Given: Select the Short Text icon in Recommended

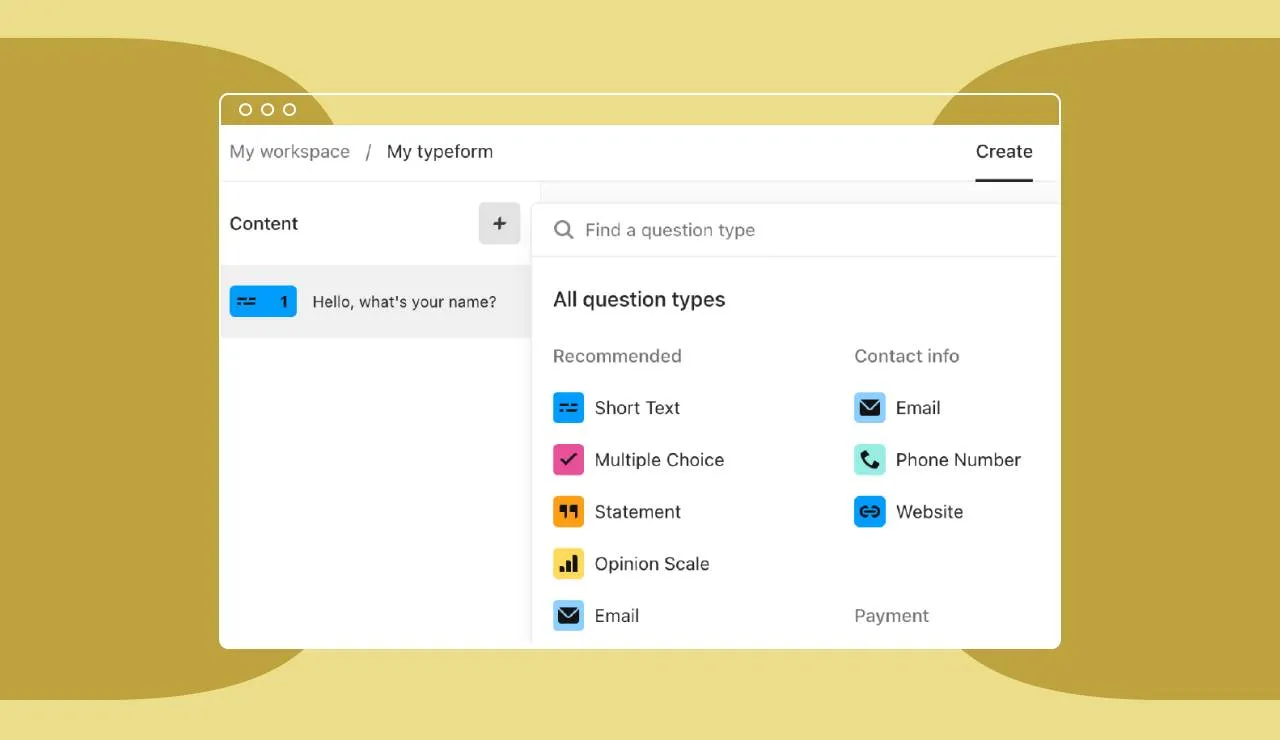Looking at the screenshot, I should point(568,408).
